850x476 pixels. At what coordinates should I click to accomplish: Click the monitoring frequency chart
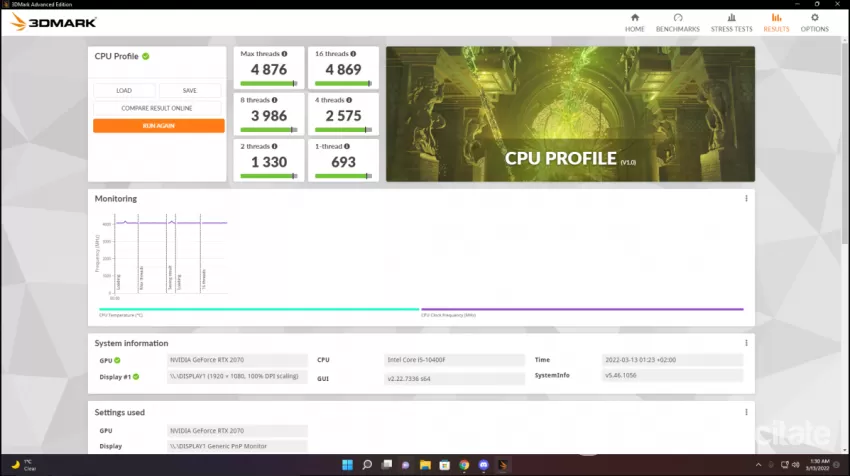(162, 256)
